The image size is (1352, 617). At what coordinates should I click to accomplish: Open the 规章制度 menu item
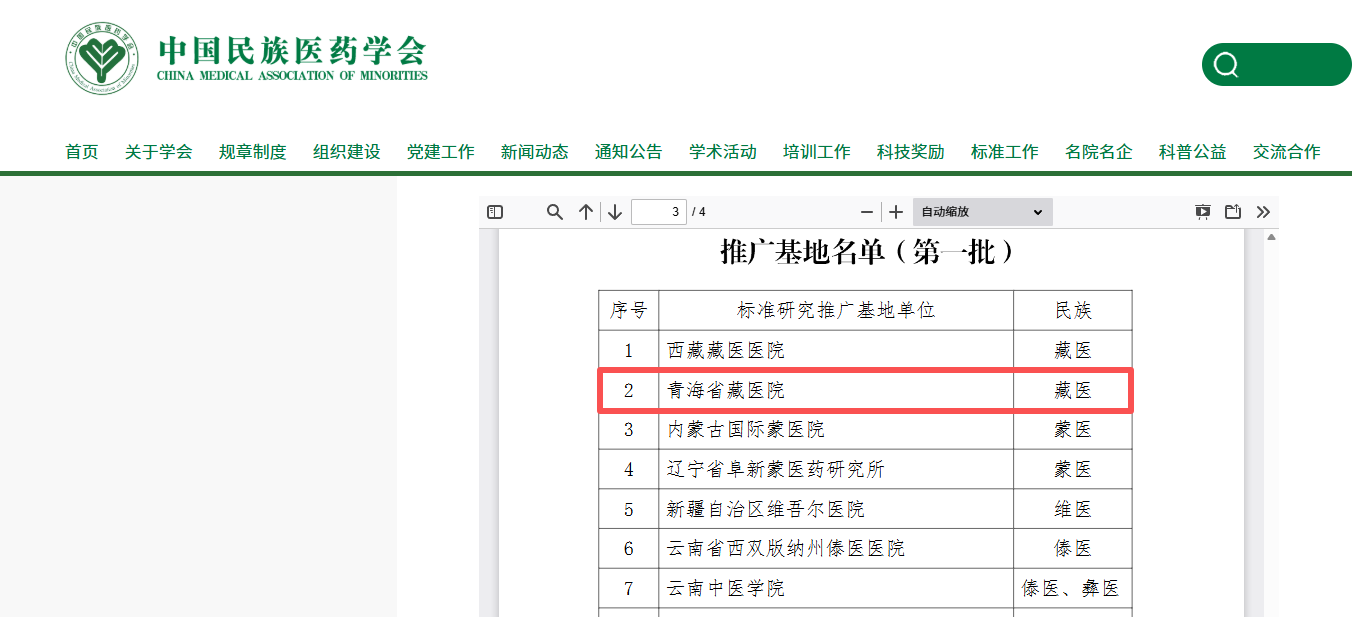(x=253, y=152)
